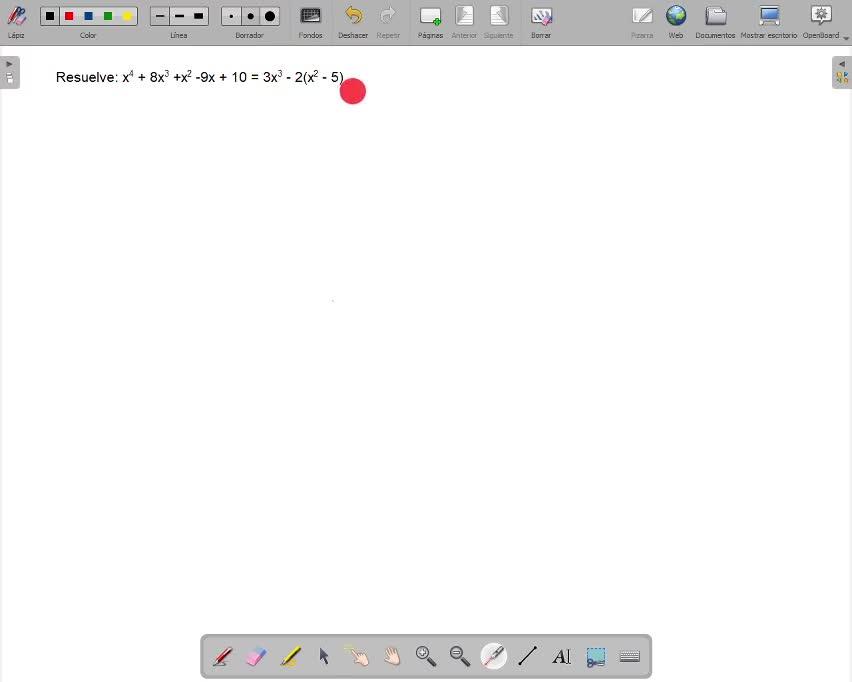Open the Lápiz stylus palette icon
852x682 pixels.
pyautogui.click(x=16, y=16)
